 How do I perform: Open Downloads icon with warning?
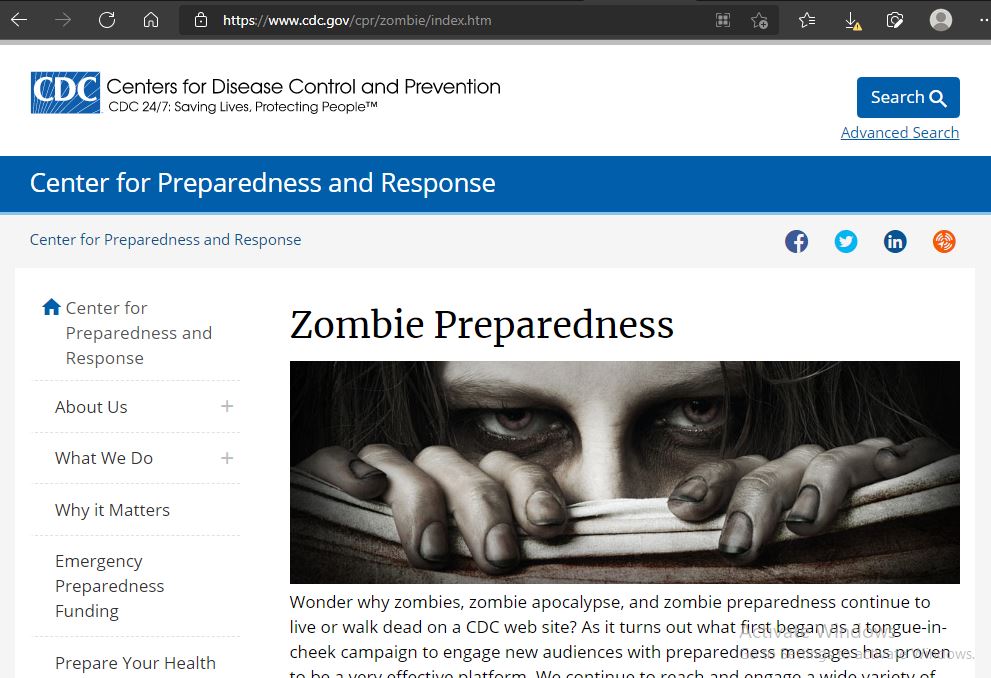pyautogui.click(x=853, y=21)
